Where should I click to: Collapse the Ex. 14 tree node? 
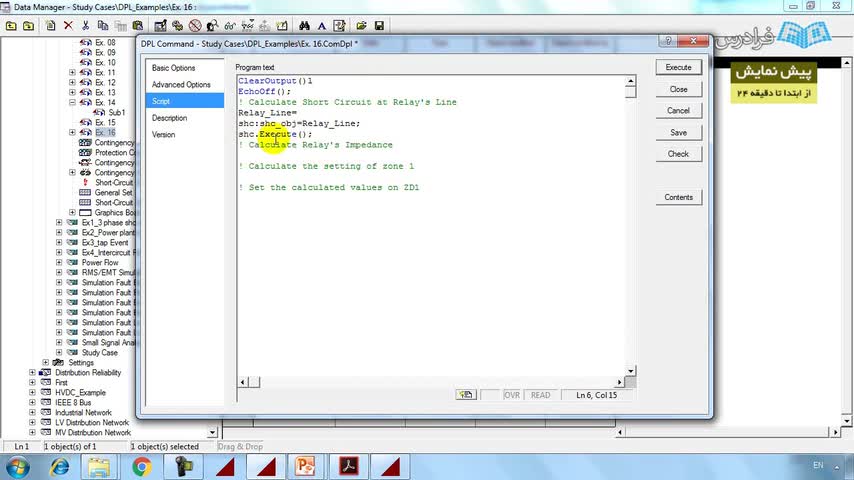[x=72, y=102]
